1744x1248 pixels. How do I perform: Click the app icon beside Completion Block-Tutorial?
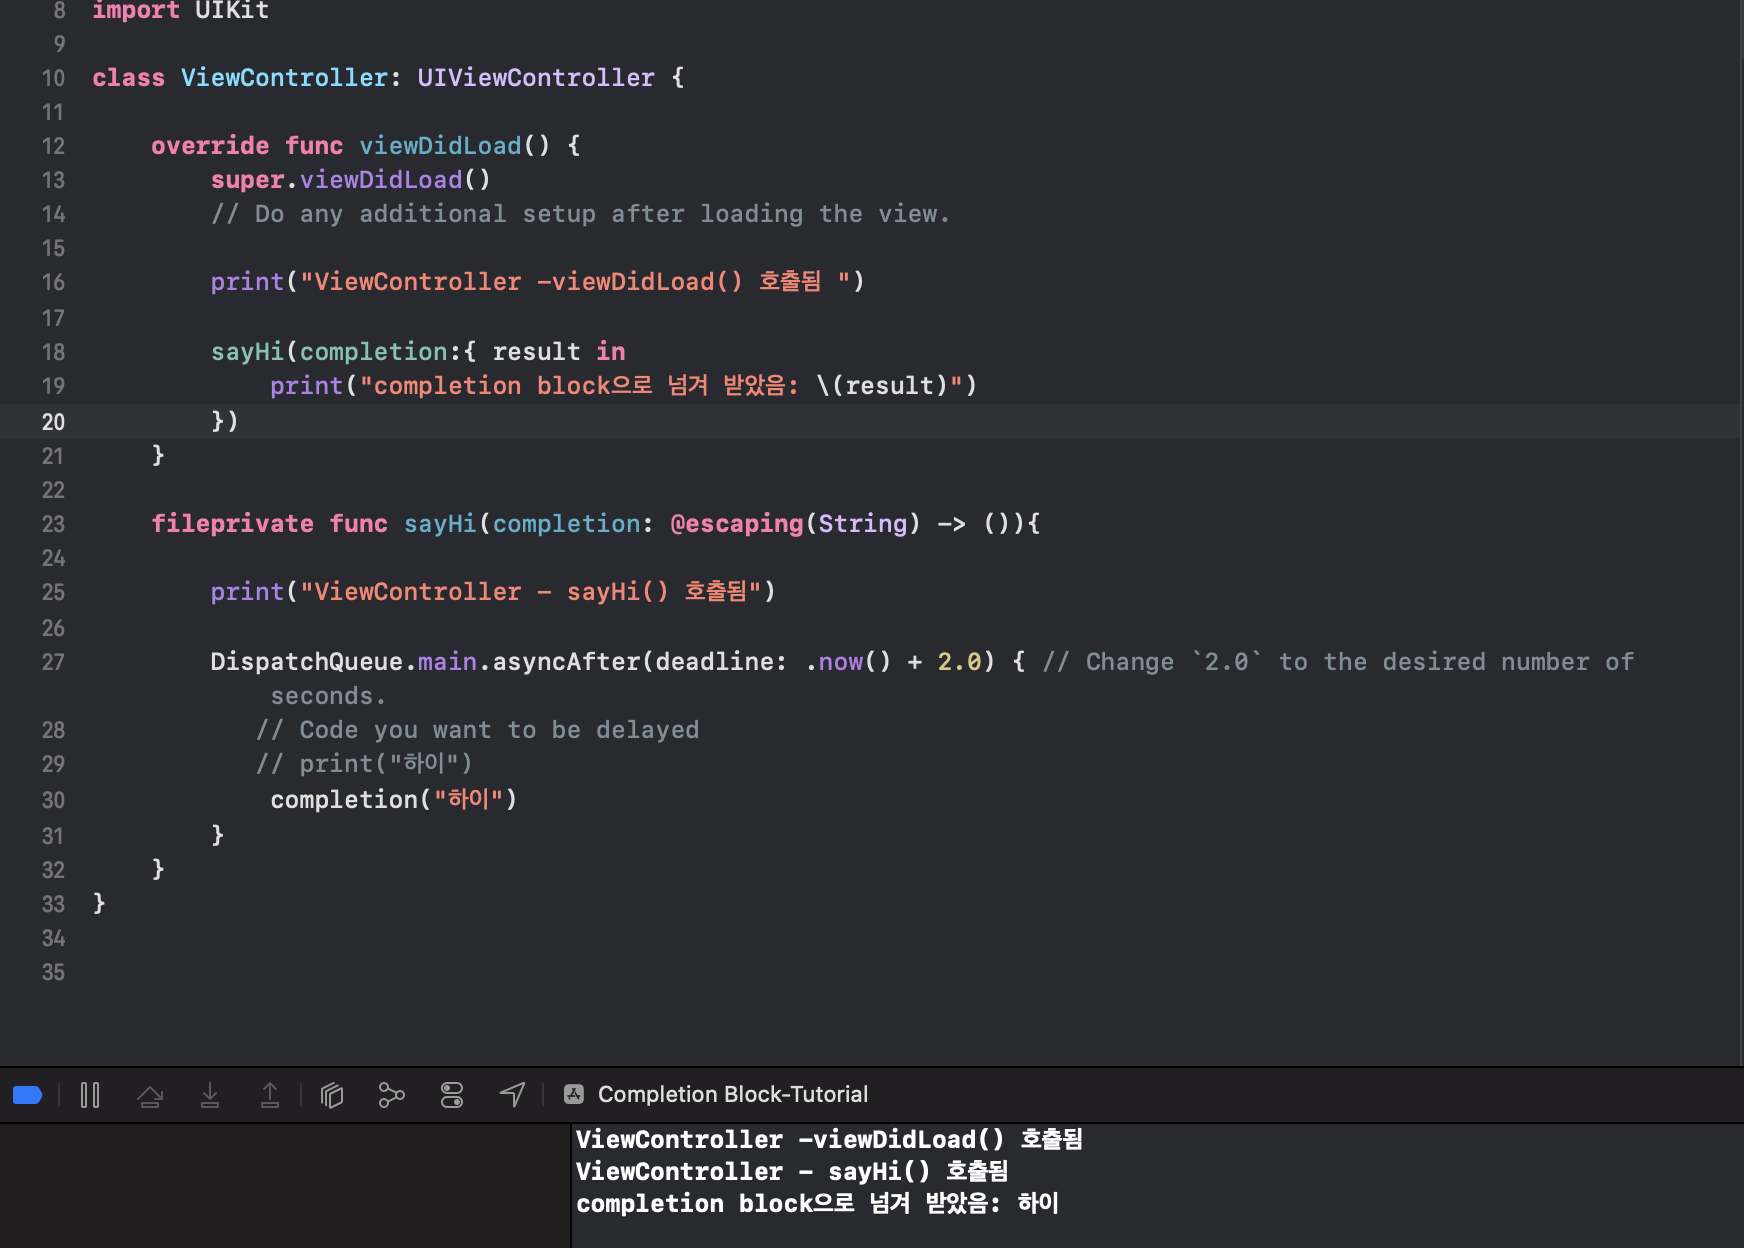point(574,1094)
